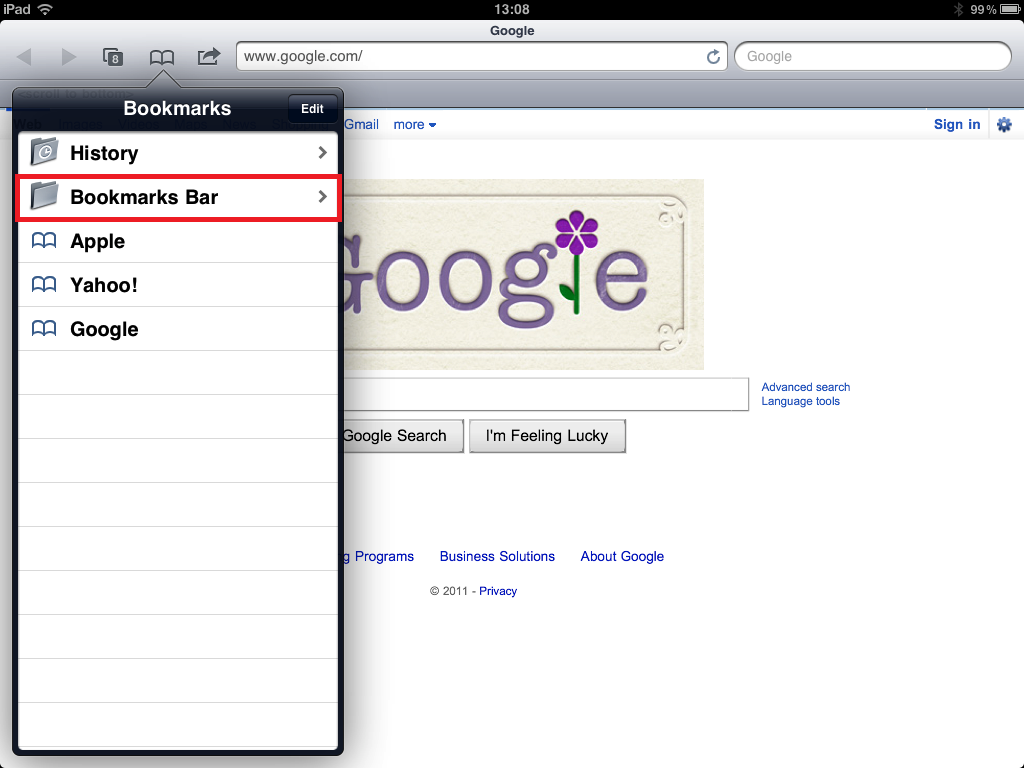Open the Advanced search link
1024x768 pixels.
point(805,387)
